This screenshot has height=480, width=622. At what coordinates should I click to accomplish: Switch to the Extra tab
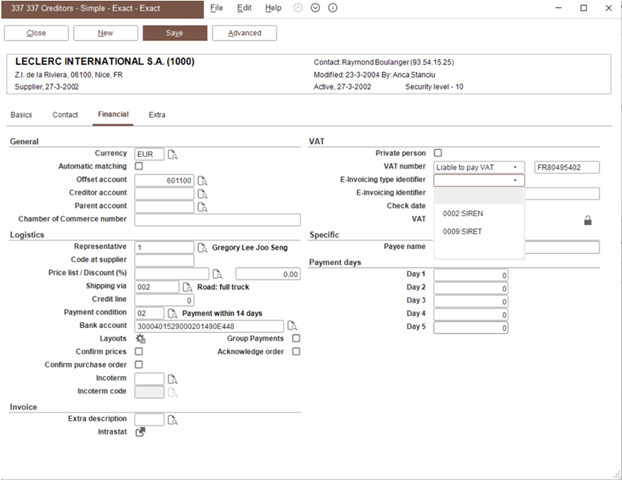coord(157,115)
